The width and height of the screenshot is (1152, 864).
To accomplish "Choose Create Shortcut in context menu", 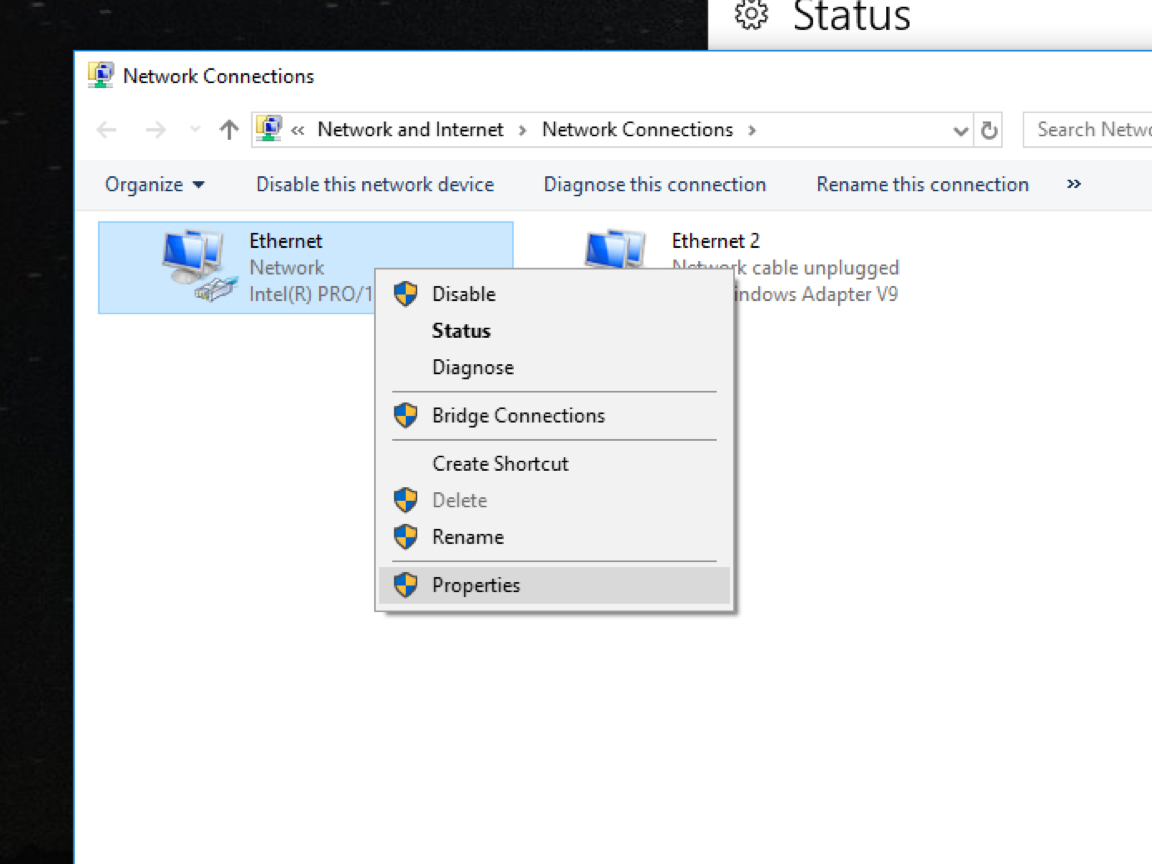I will (554, 464).
